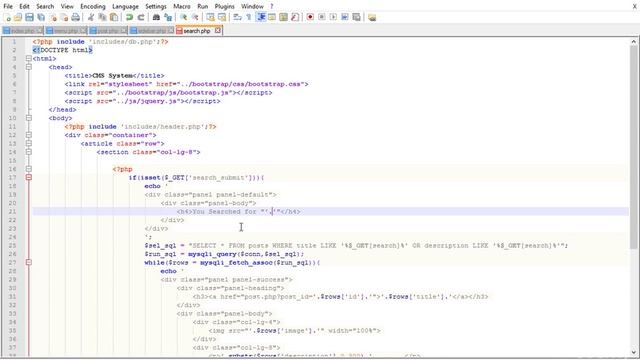
Task: Click the Copy toolbar icon
Action: tap(102, 17)
